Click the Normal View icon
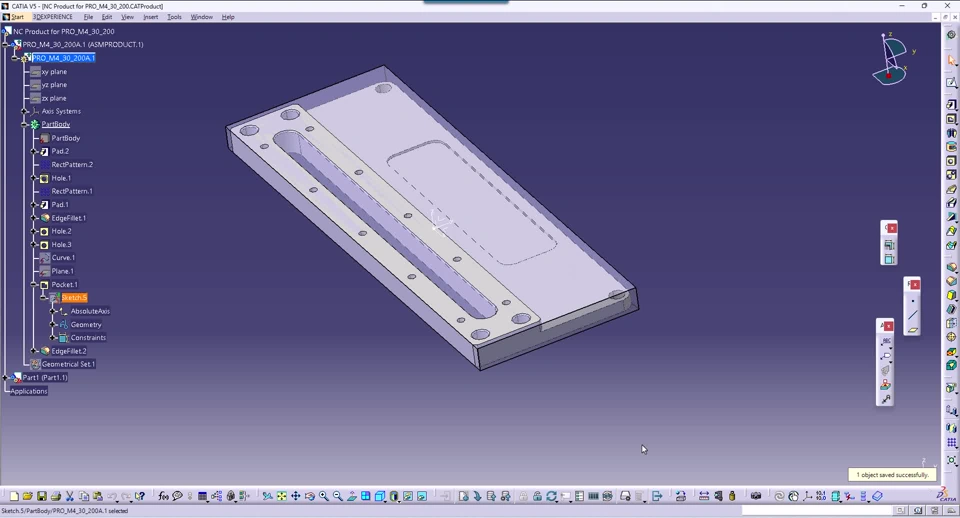960x518 pixels. [x=352, y=496]
